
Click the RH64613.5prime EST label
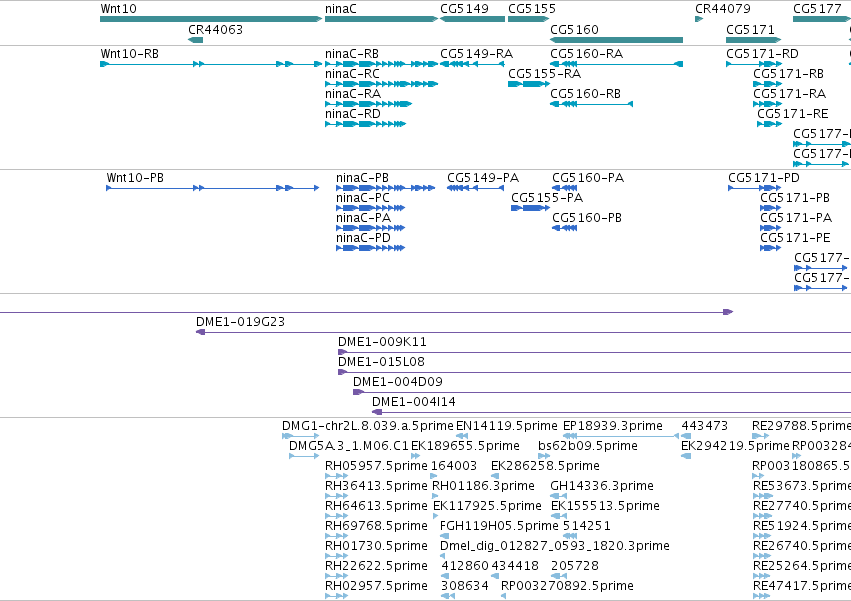pyautogui.click(x=377, y=507)
